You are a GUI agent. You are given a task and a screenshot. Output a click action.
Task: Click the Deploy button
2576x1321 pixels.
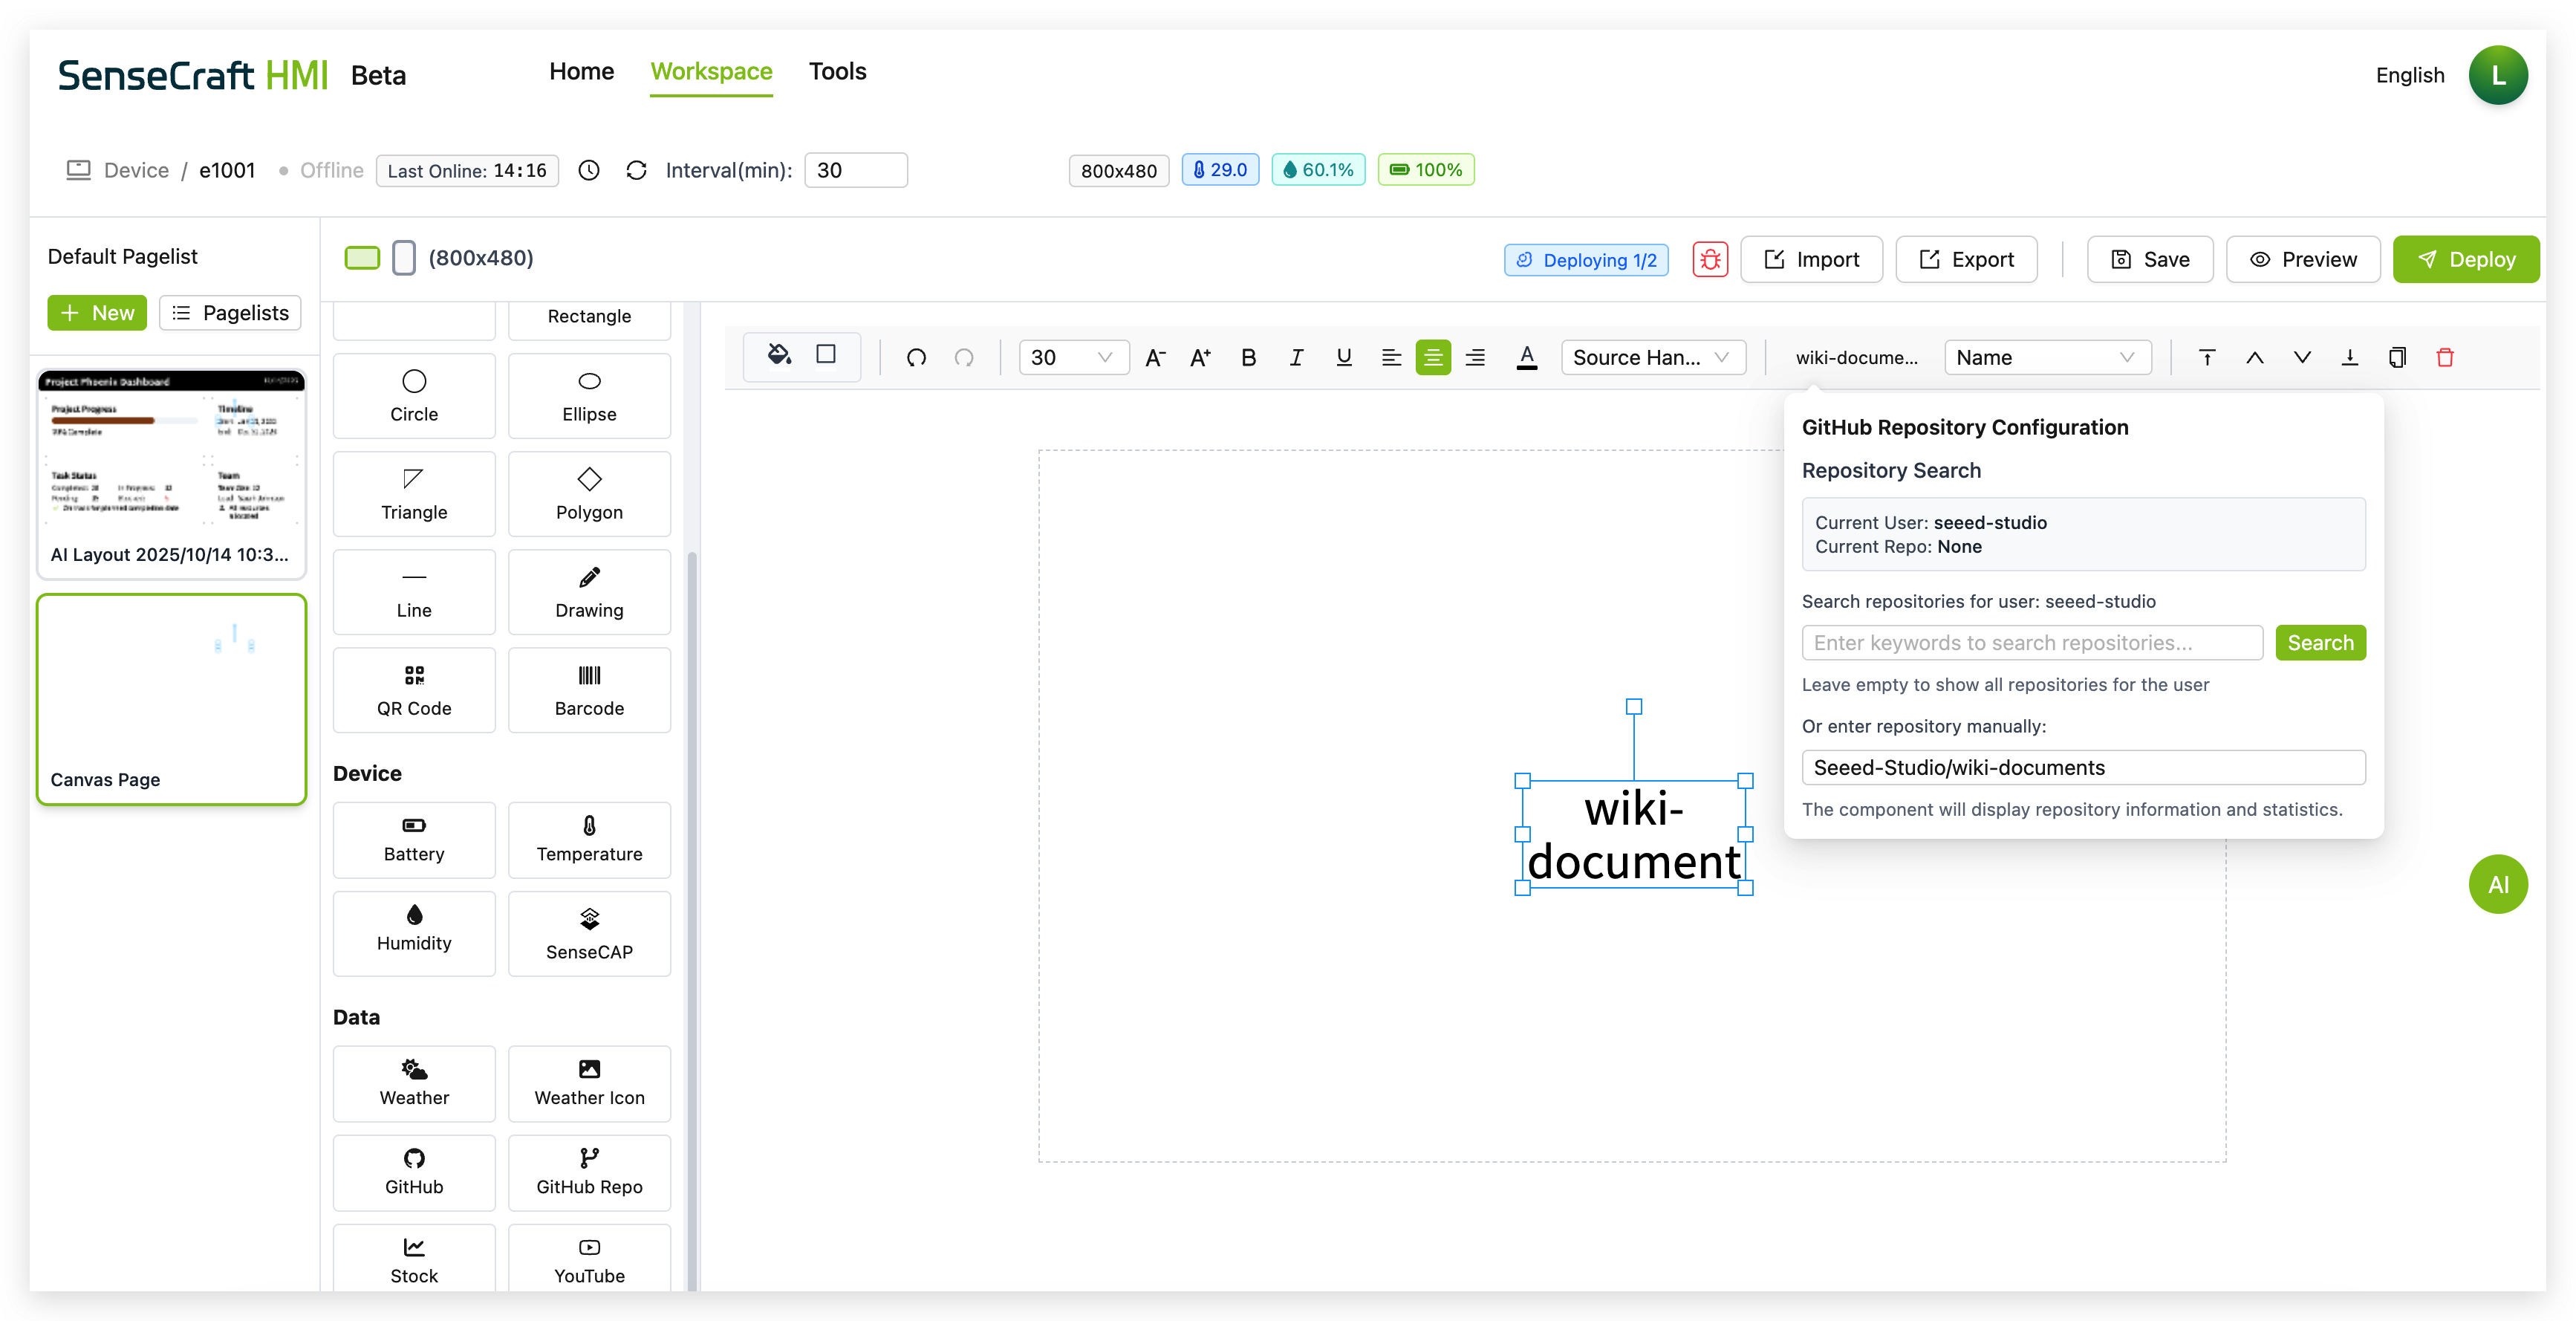[x=2465, y=260]
